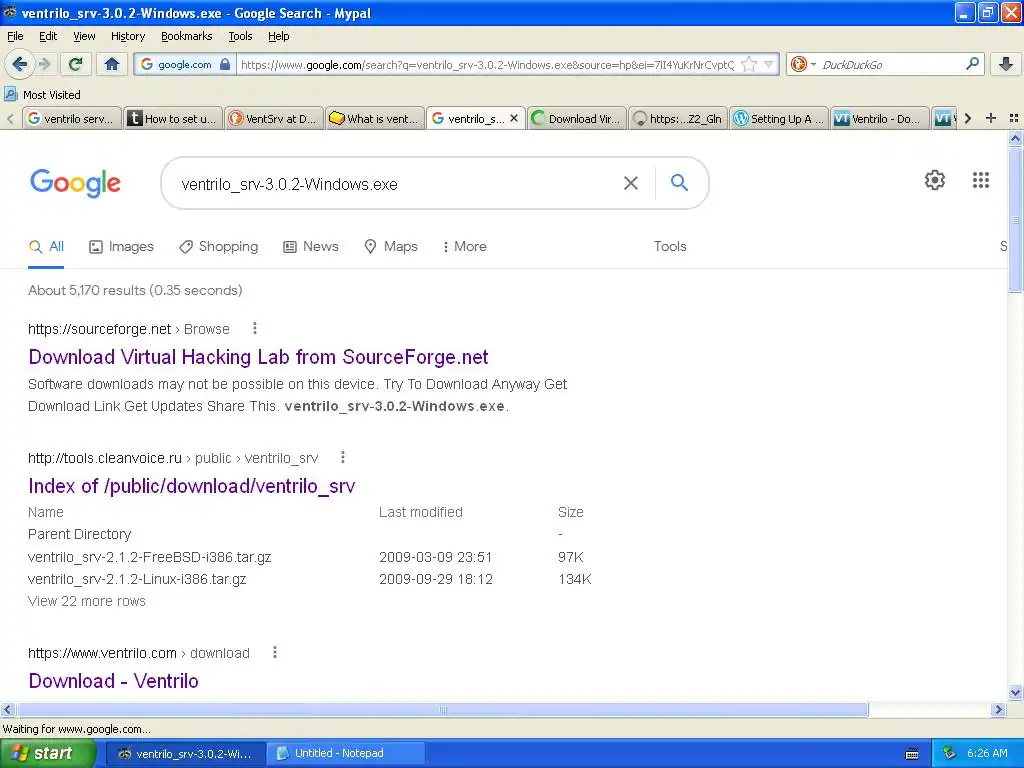This screenshot has width=1024, height=768.
Task: Expand 'View 22 more rows'
Action: pos(87,601)
